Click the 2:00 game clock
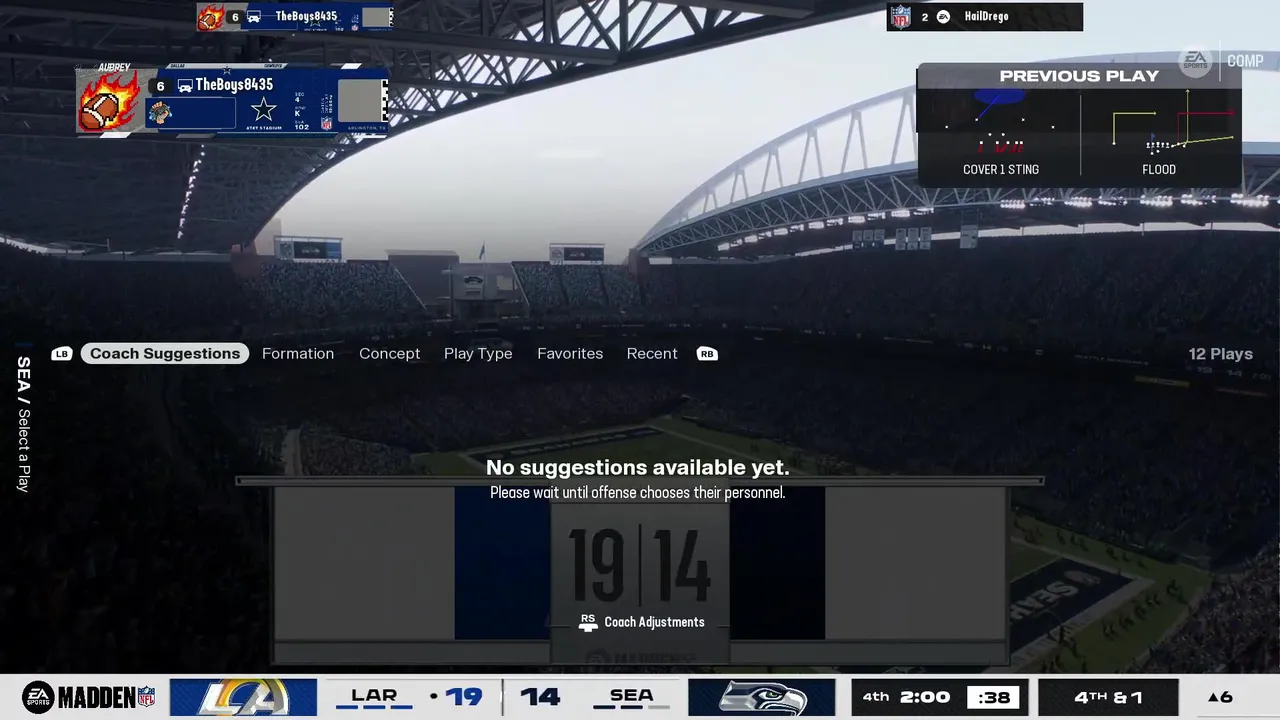The image size is (1280, 720). [x=924, y=697]
